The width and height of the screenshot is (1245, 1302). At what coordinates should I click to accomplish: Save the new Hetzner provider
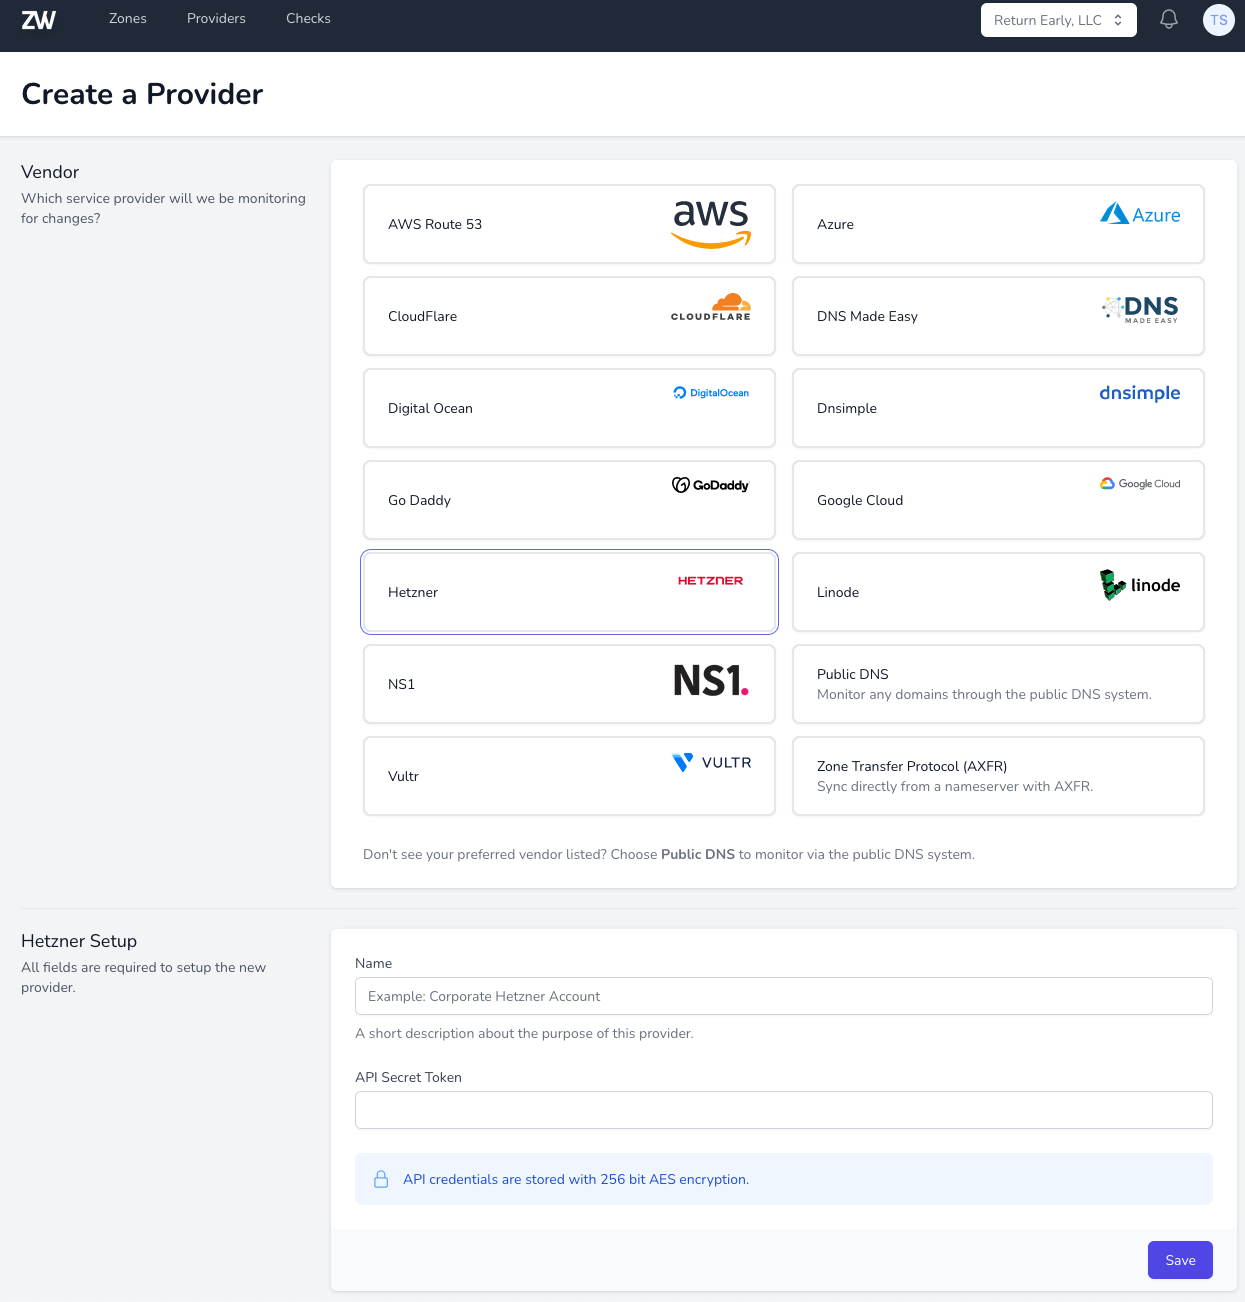(1180, 1260)
